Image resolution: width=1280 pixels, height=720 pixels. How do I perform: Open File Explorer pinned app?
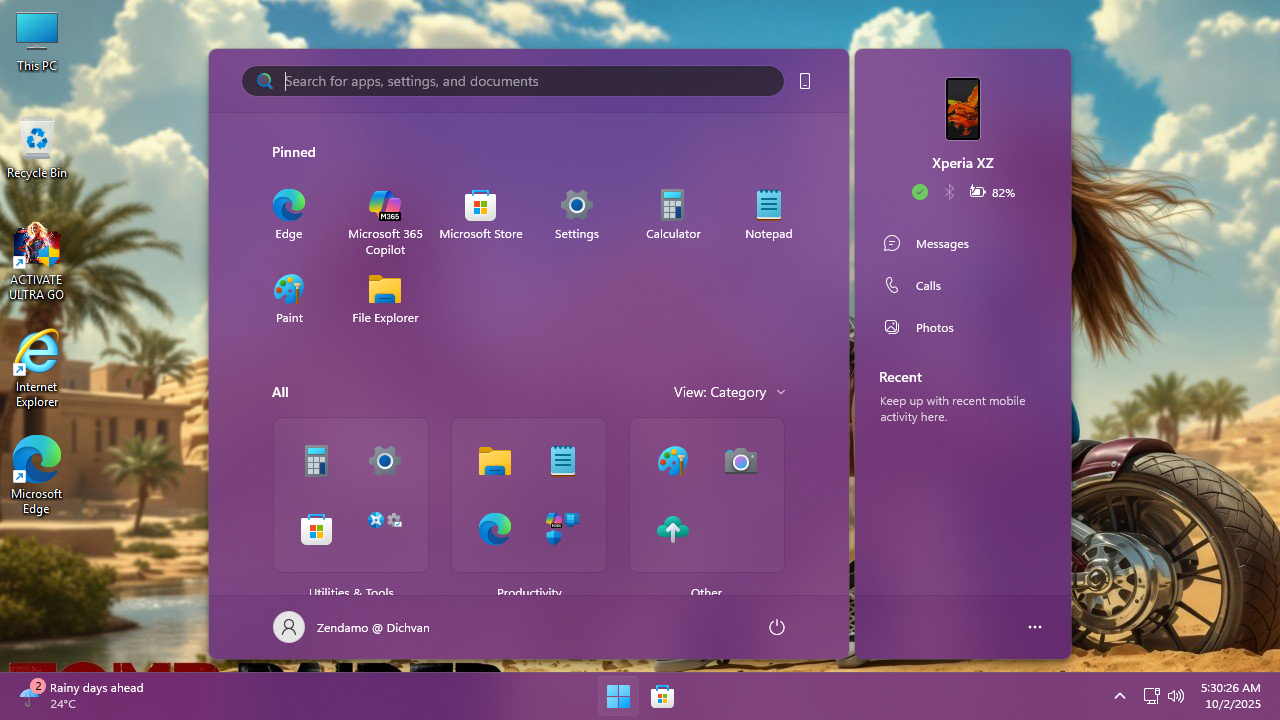pos(385,299)
